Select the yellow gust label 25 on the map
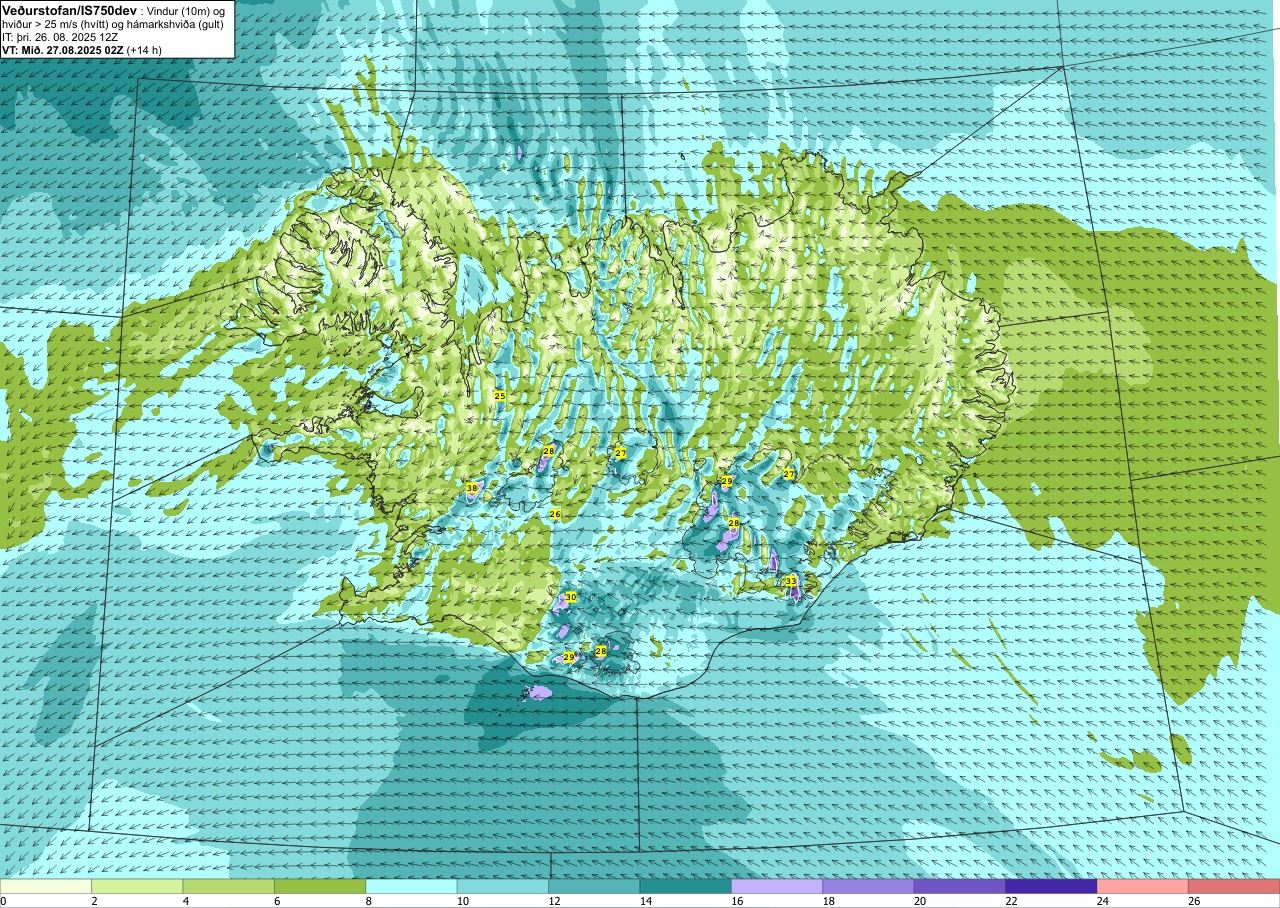 (x=500, y=397)
